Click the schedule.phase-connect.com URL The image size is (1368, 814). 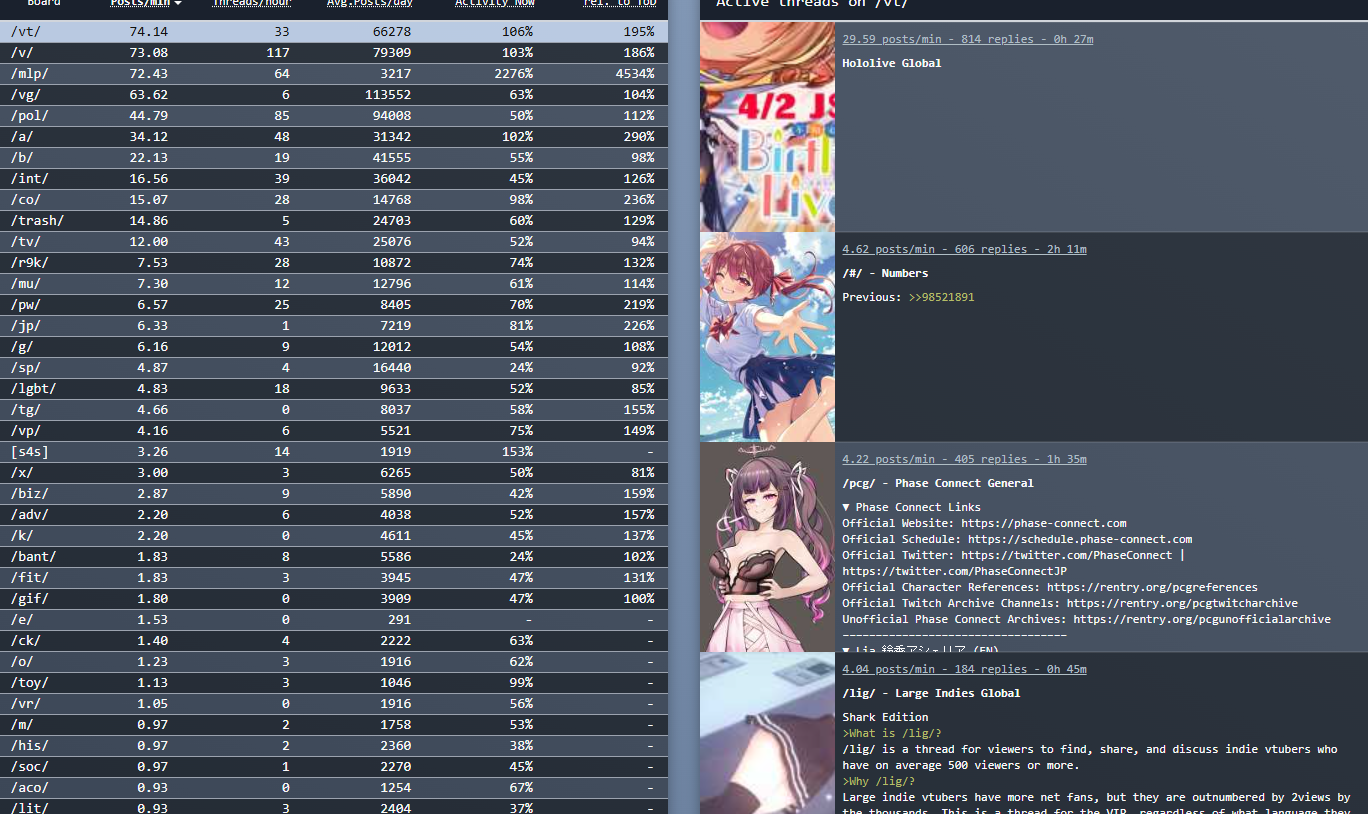(x=1080, y=539)
